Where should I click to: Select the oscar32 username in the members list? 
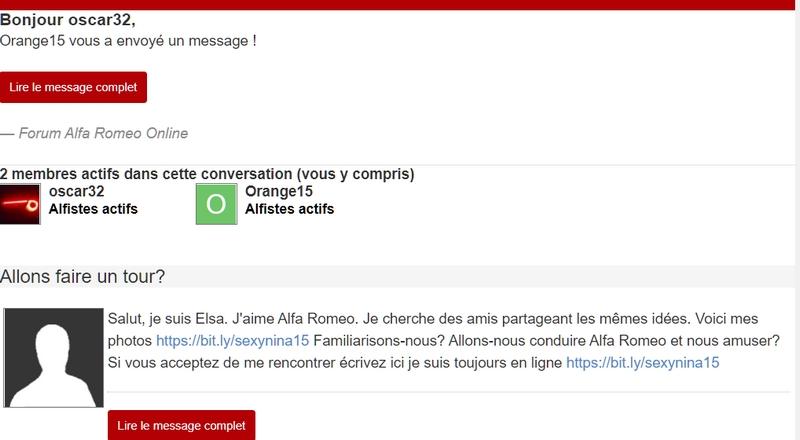[77, 191]
